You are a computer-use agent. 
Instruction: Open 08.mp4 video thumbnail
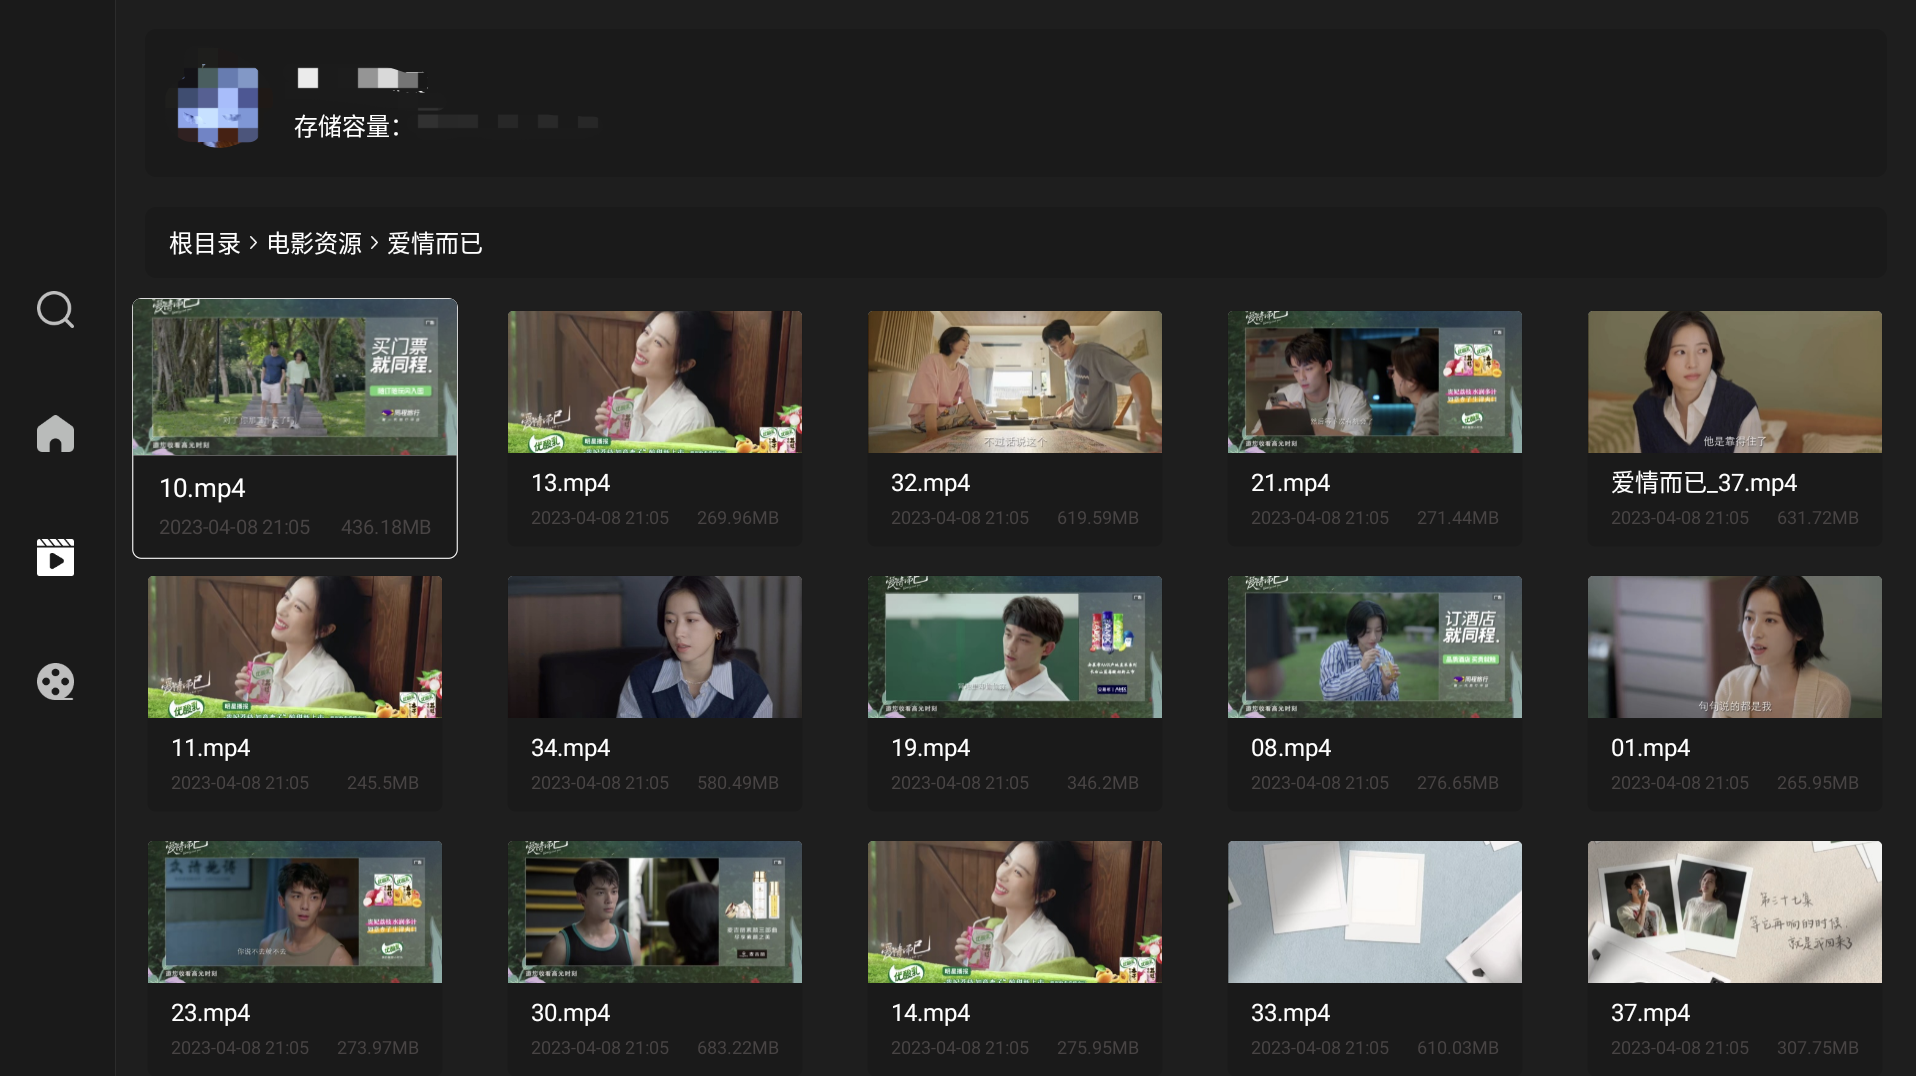[1375, 647]
